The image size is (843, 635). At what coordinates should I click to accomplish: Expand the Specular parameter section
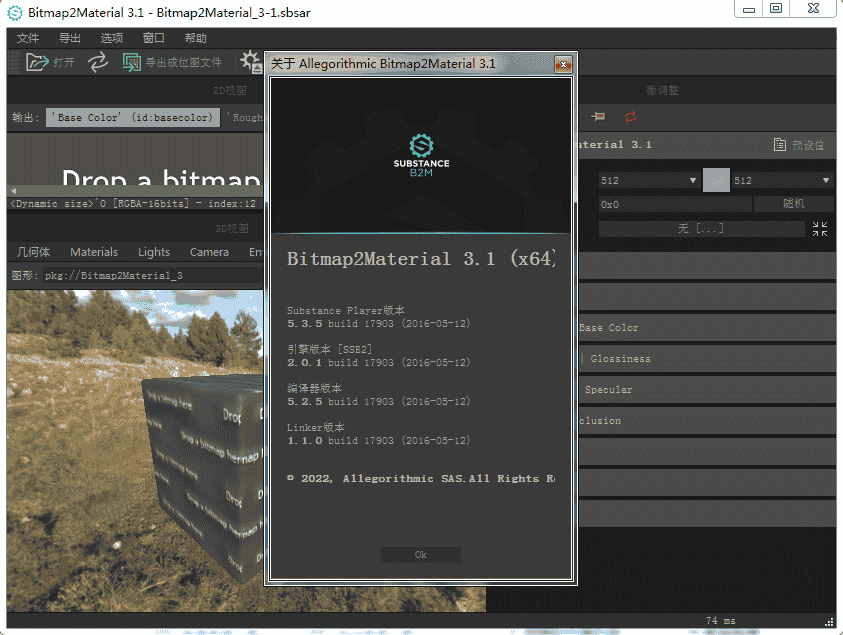[x=706, y=390]
